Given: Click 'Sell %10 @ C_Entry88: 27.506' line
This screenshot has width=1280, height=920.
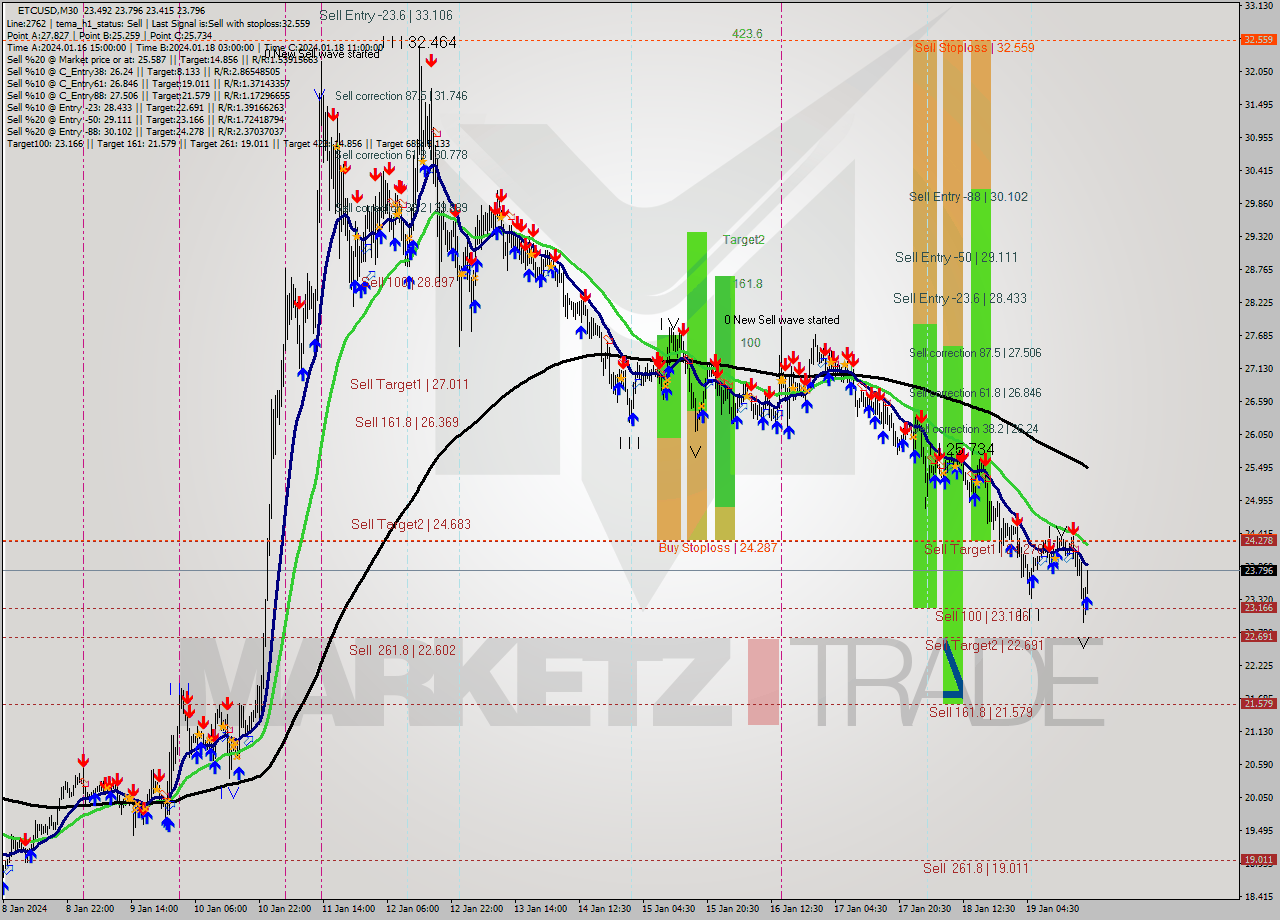Looking at the screenshot, I should (x=146, y=95).
